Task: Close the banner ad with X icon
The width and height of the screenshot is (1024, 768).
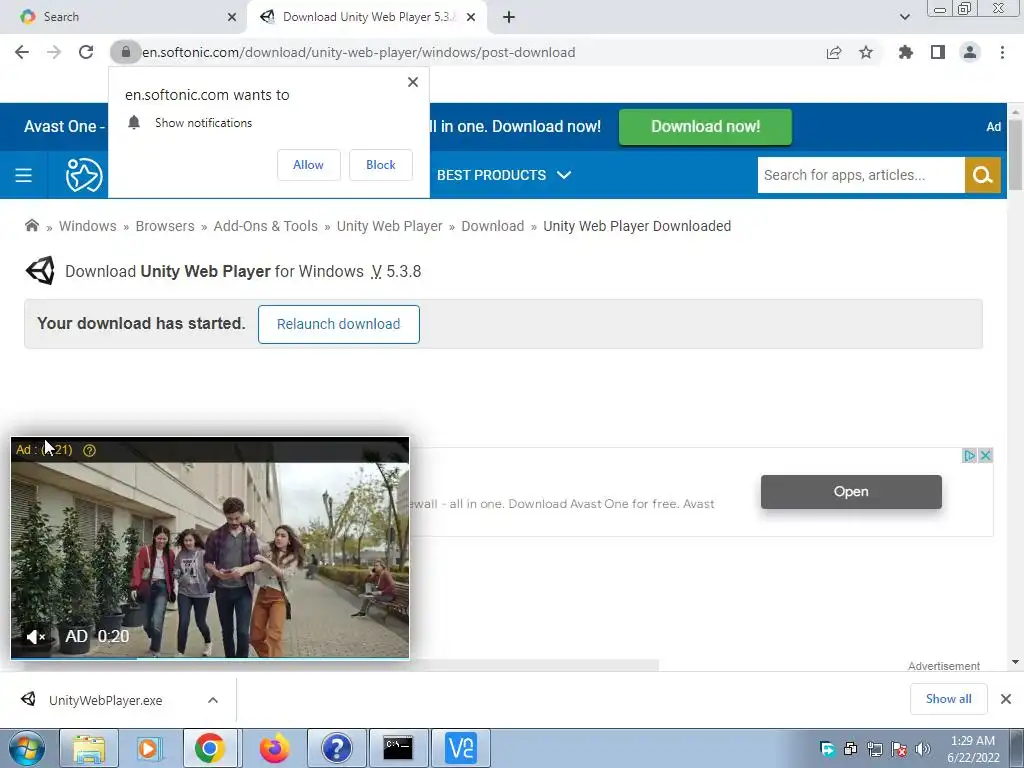Action: pyautogui.click(x=986, y=455)
